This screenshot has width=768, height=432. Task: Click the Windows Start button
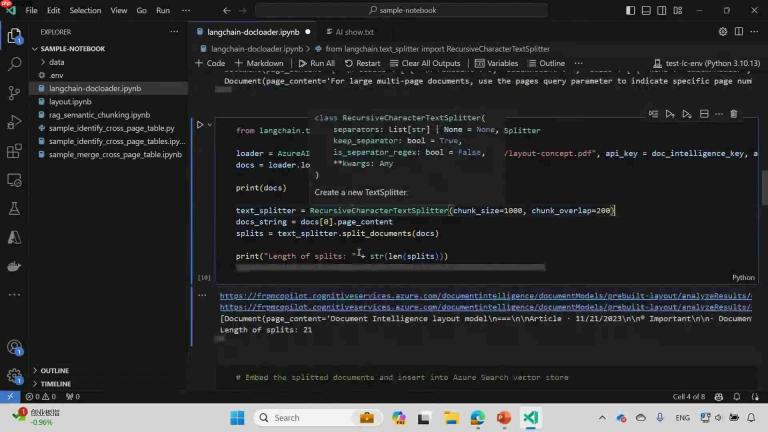tap(238, 418)
